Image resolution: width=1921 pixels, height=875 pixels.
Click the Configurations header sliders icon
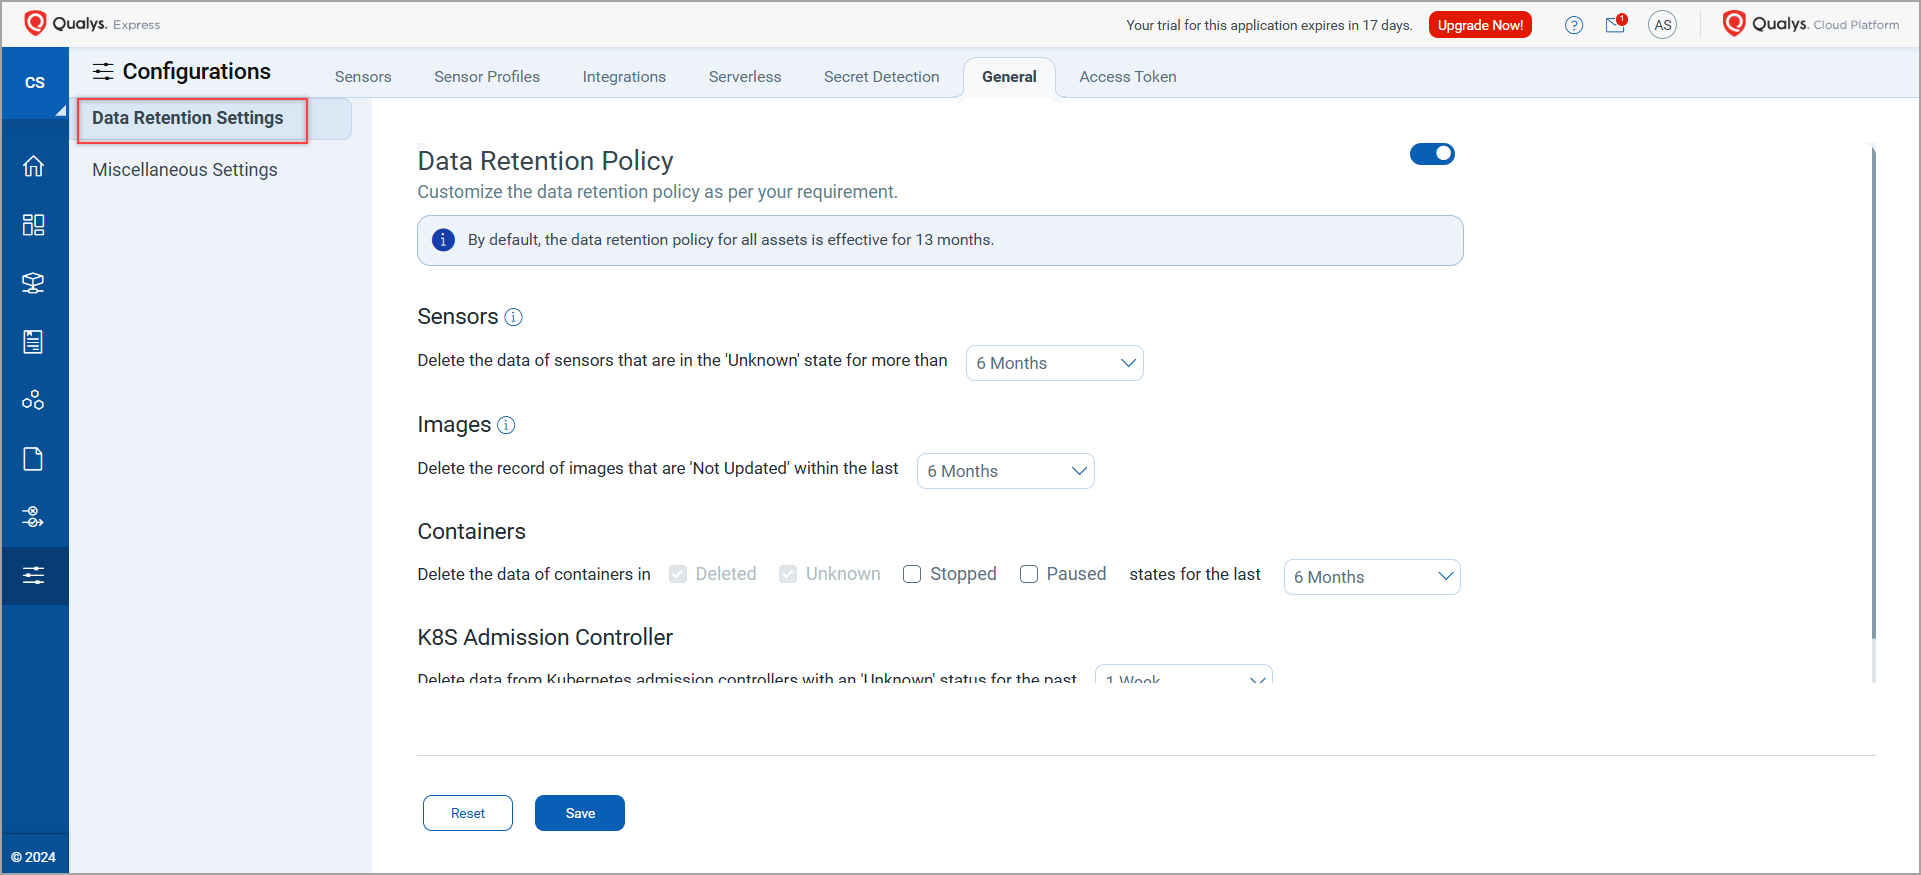103,71
